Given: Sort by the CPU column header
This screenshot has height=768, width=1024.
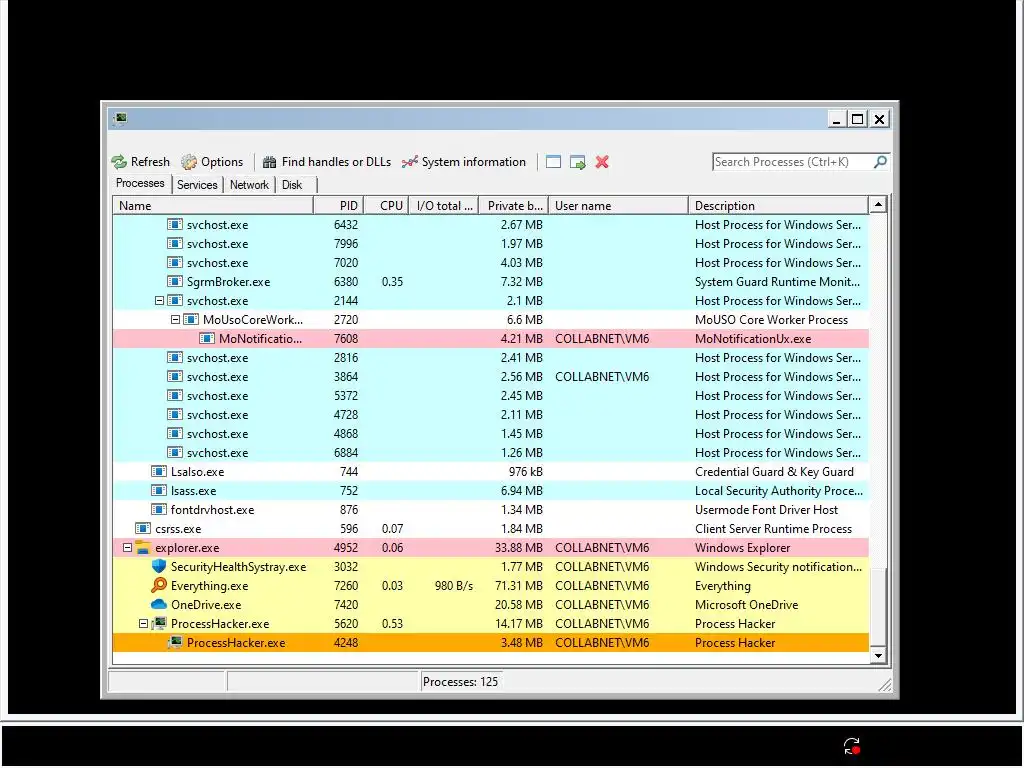Looking at the screenshot, I should 386,206.
